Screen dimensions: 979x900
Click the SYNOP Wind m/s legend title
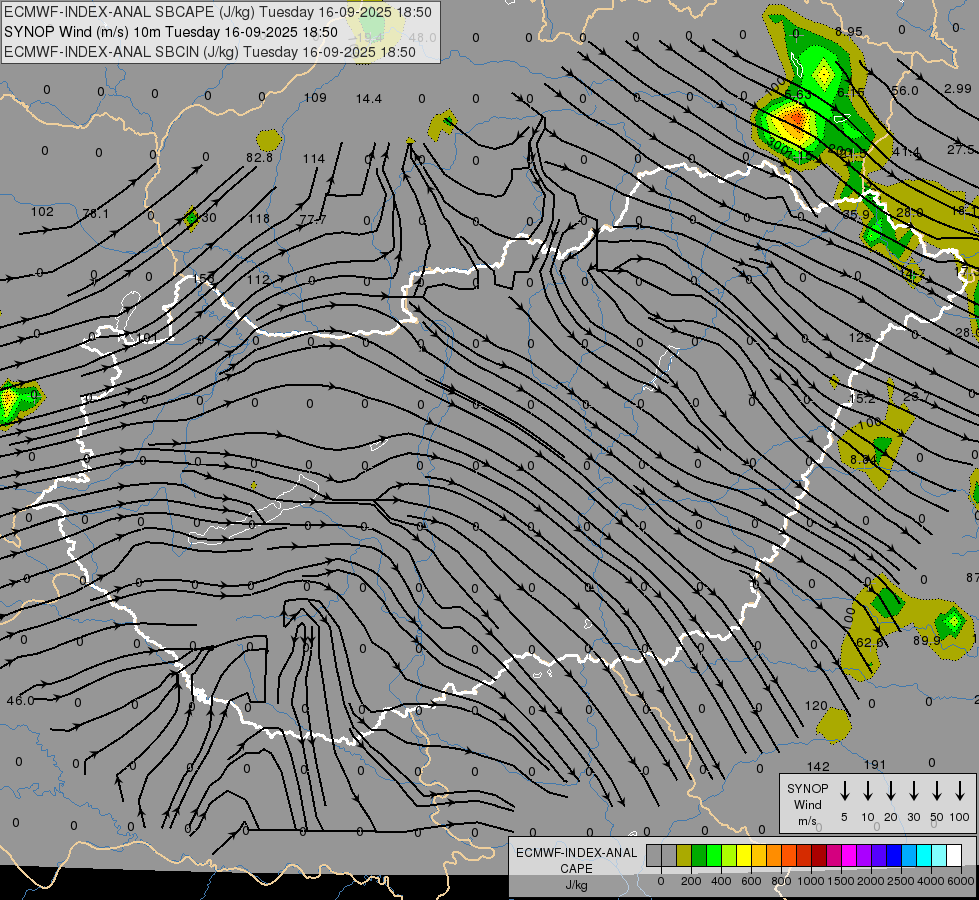pos(807,804)
